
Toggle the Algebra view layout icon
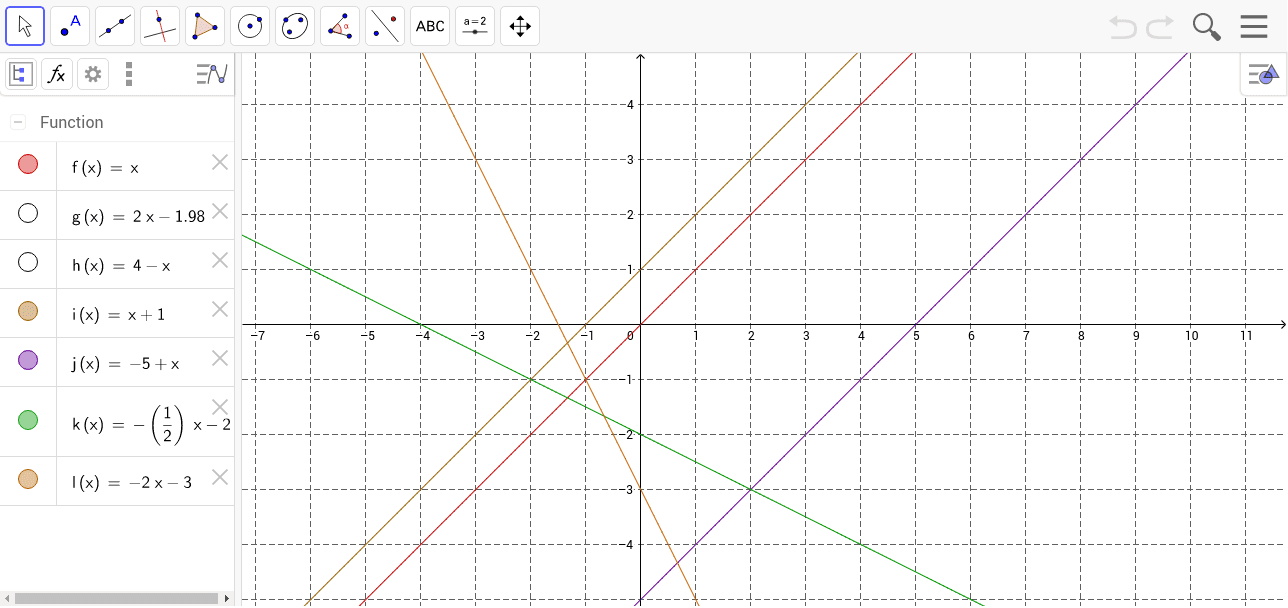pos(20,73)
